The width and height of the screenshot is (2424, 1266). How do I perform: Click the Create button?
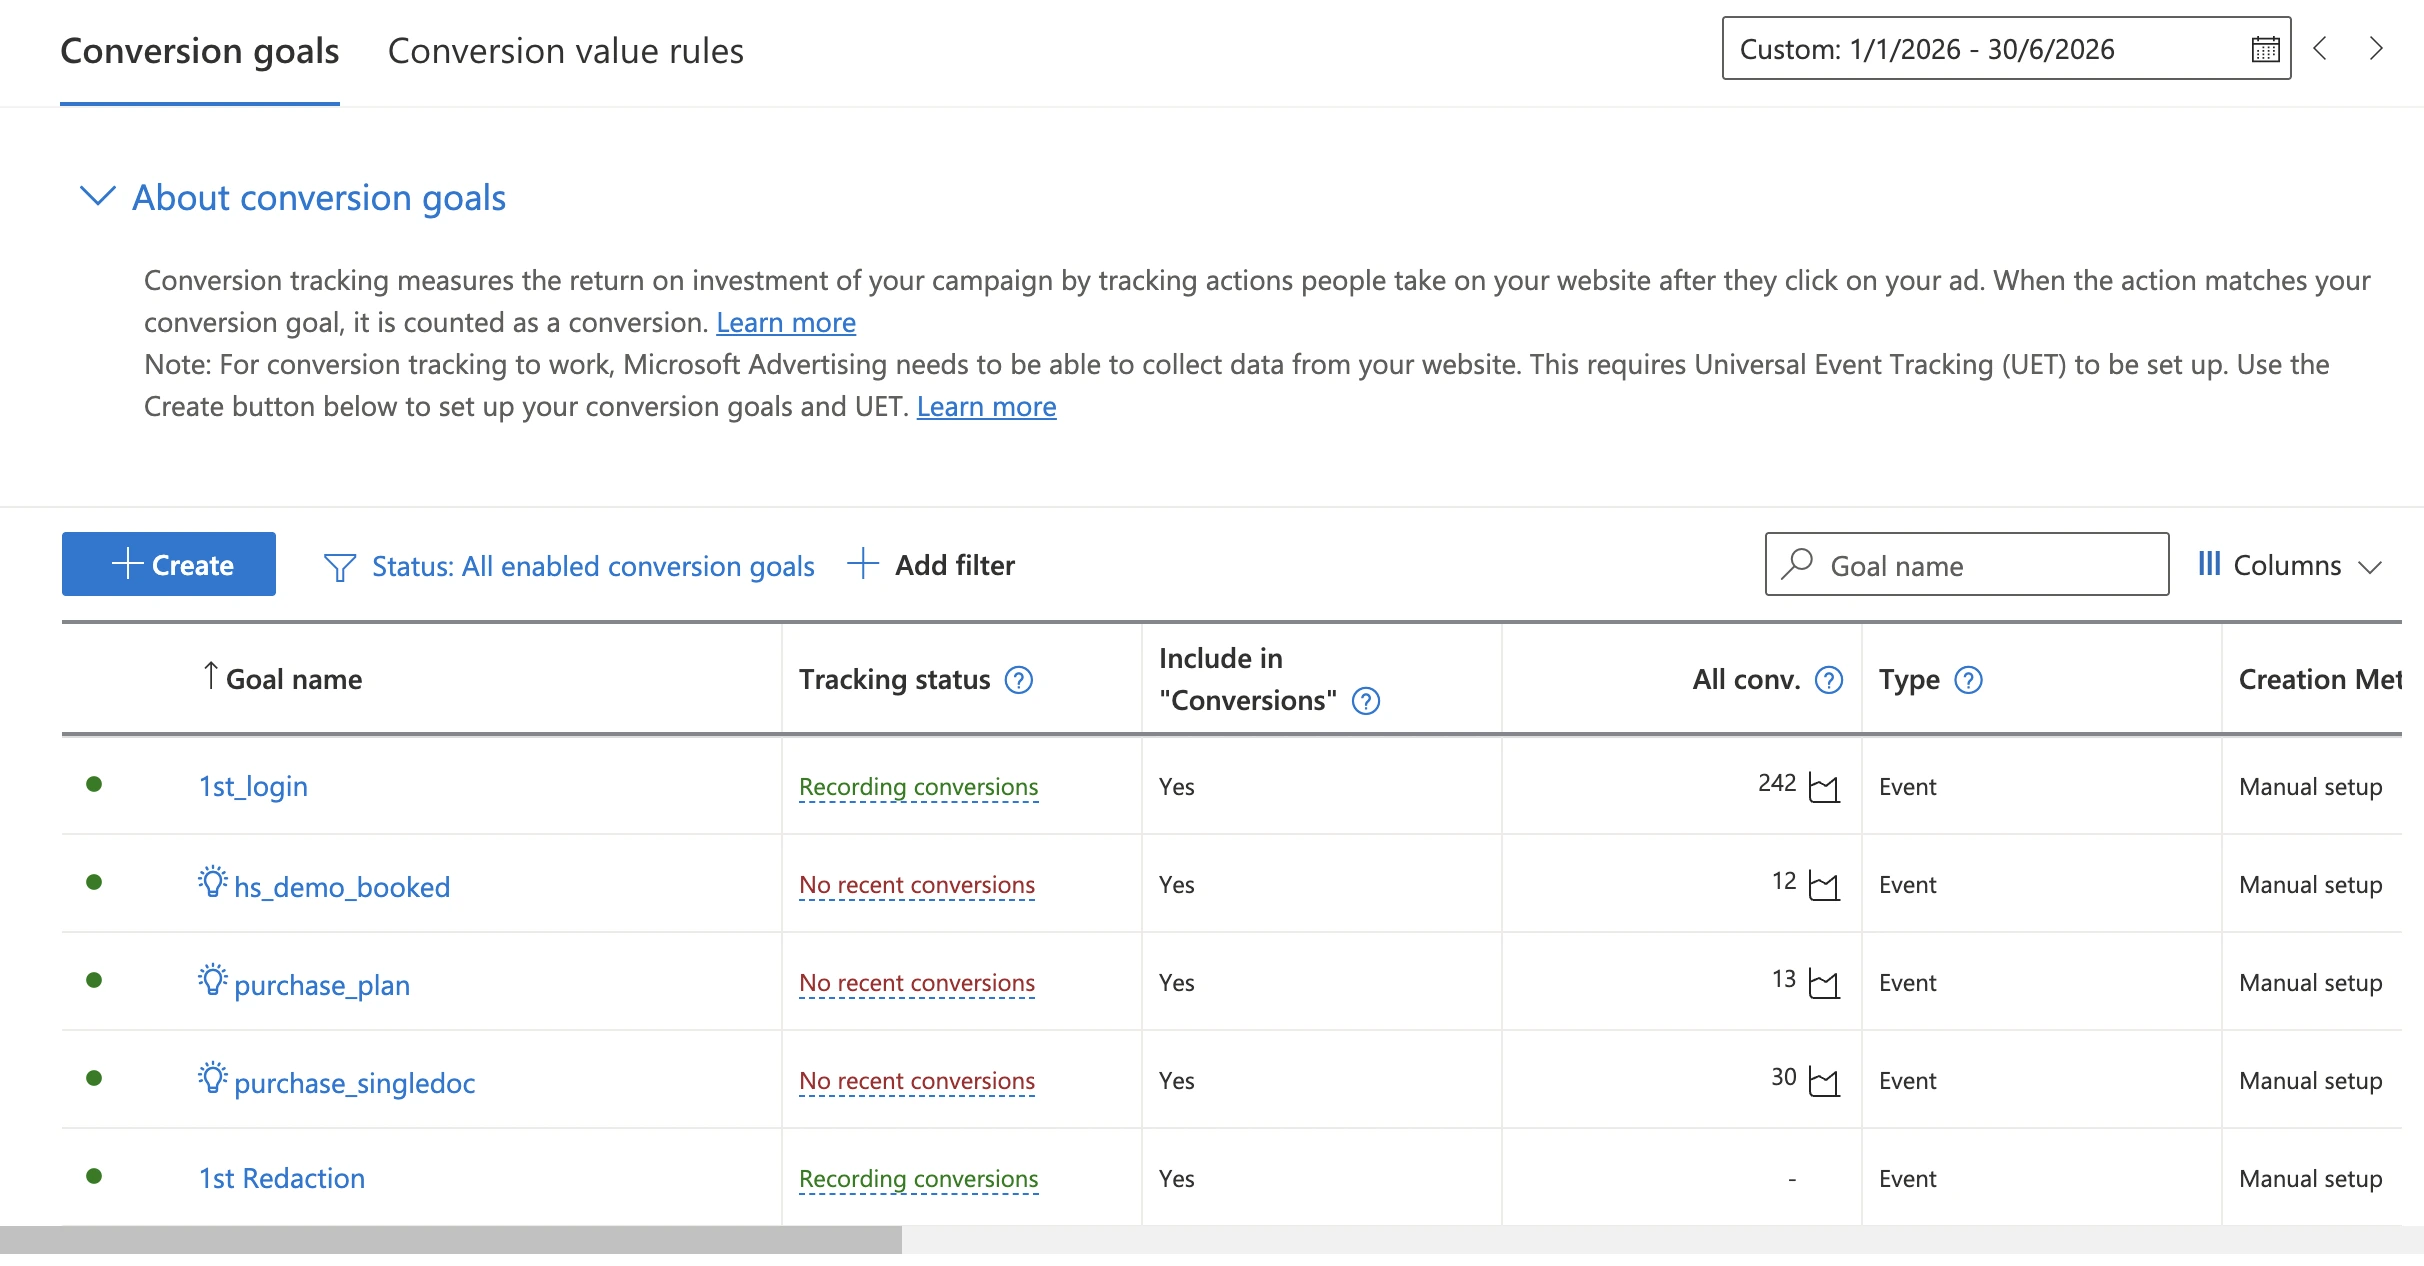(x=169, y=564)
